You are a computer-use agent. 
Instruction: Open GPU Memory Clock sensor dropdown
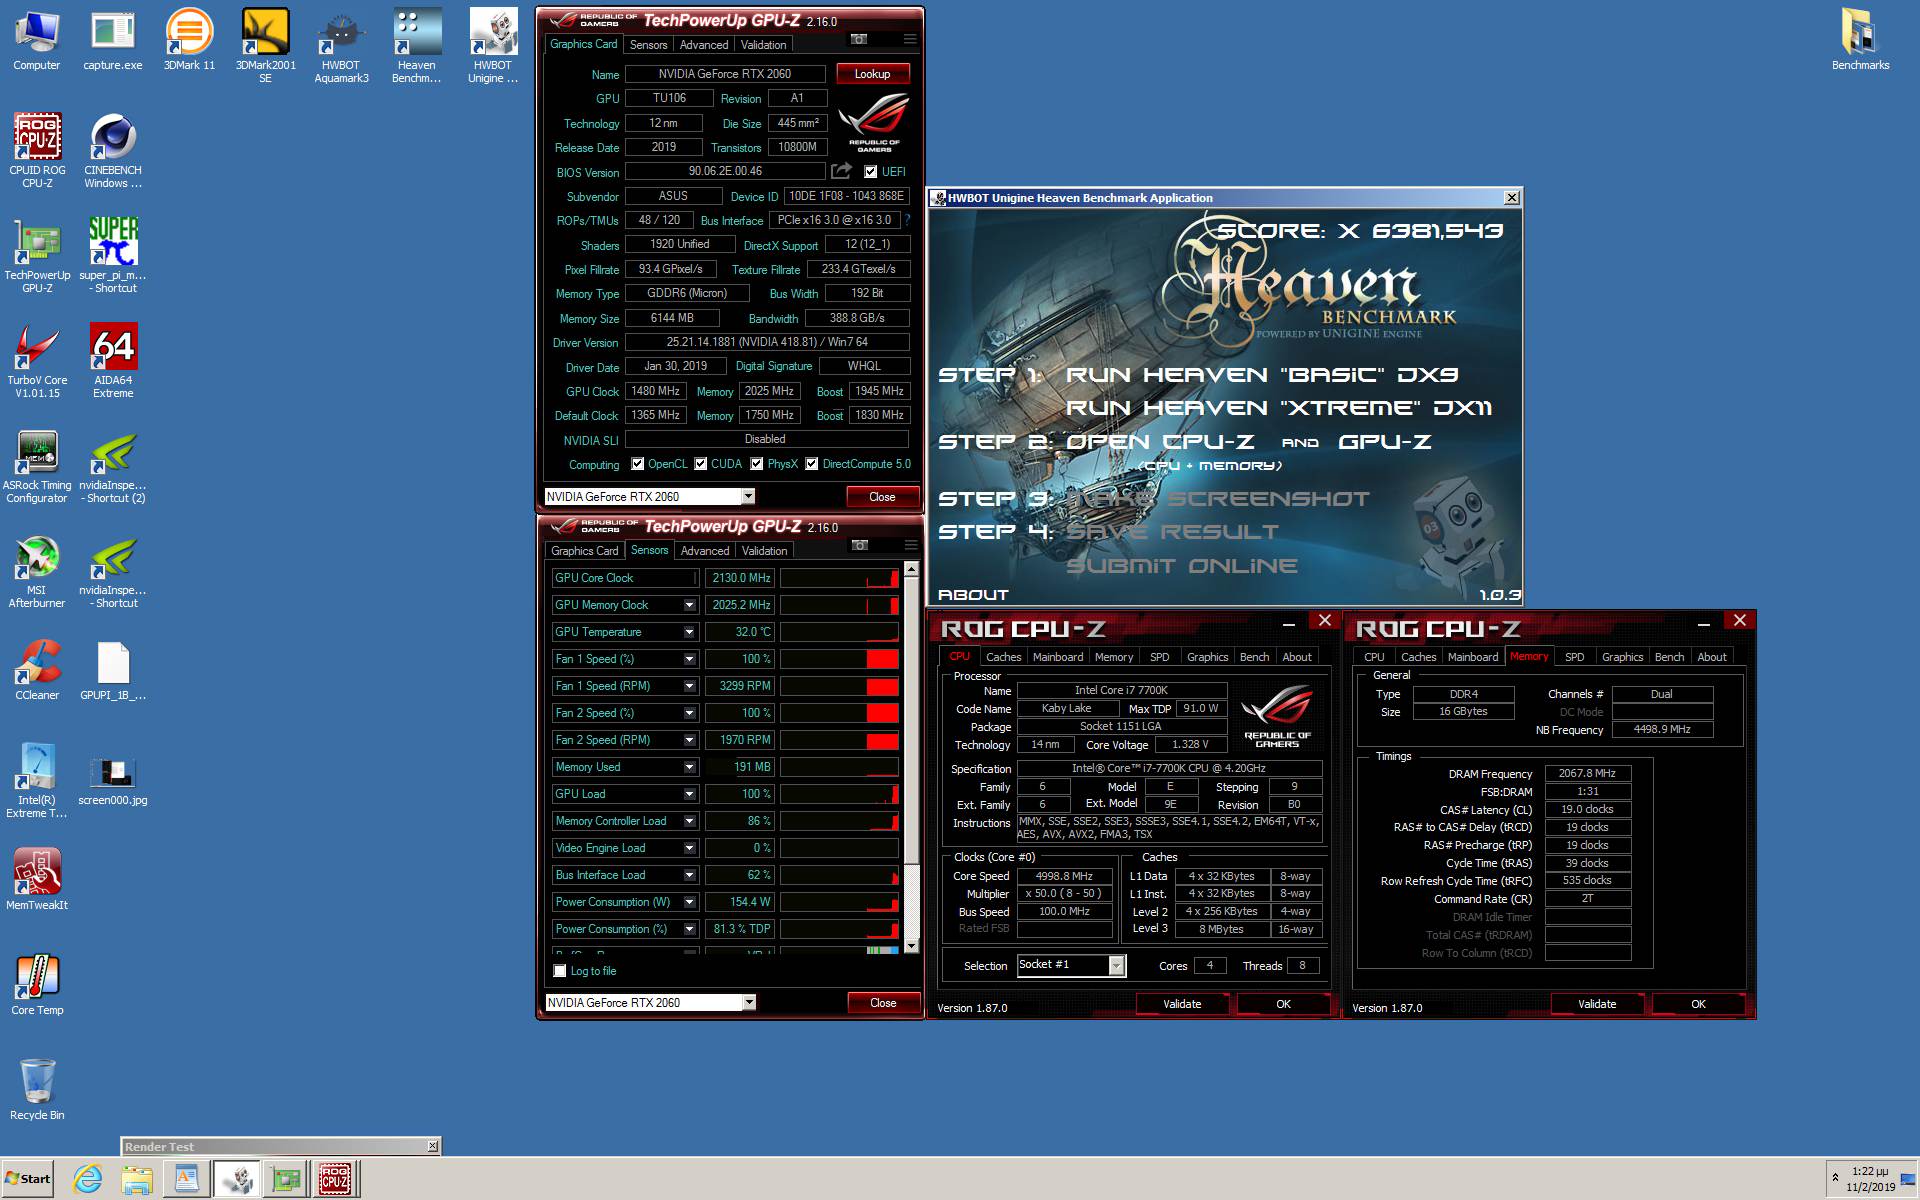(x=689, y=605)
